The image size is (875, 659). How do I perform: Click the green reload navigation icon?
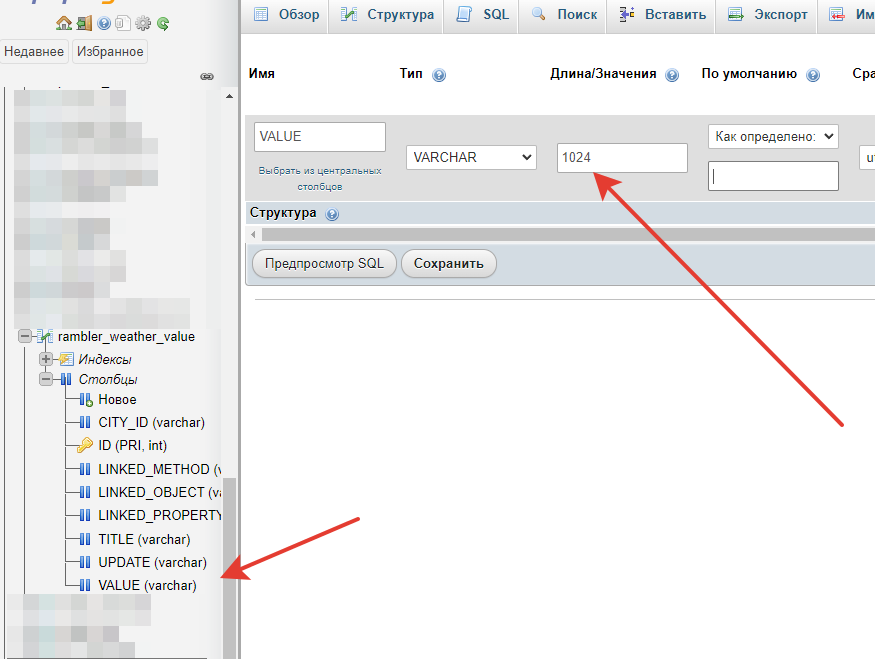click(x=163, y=23)
